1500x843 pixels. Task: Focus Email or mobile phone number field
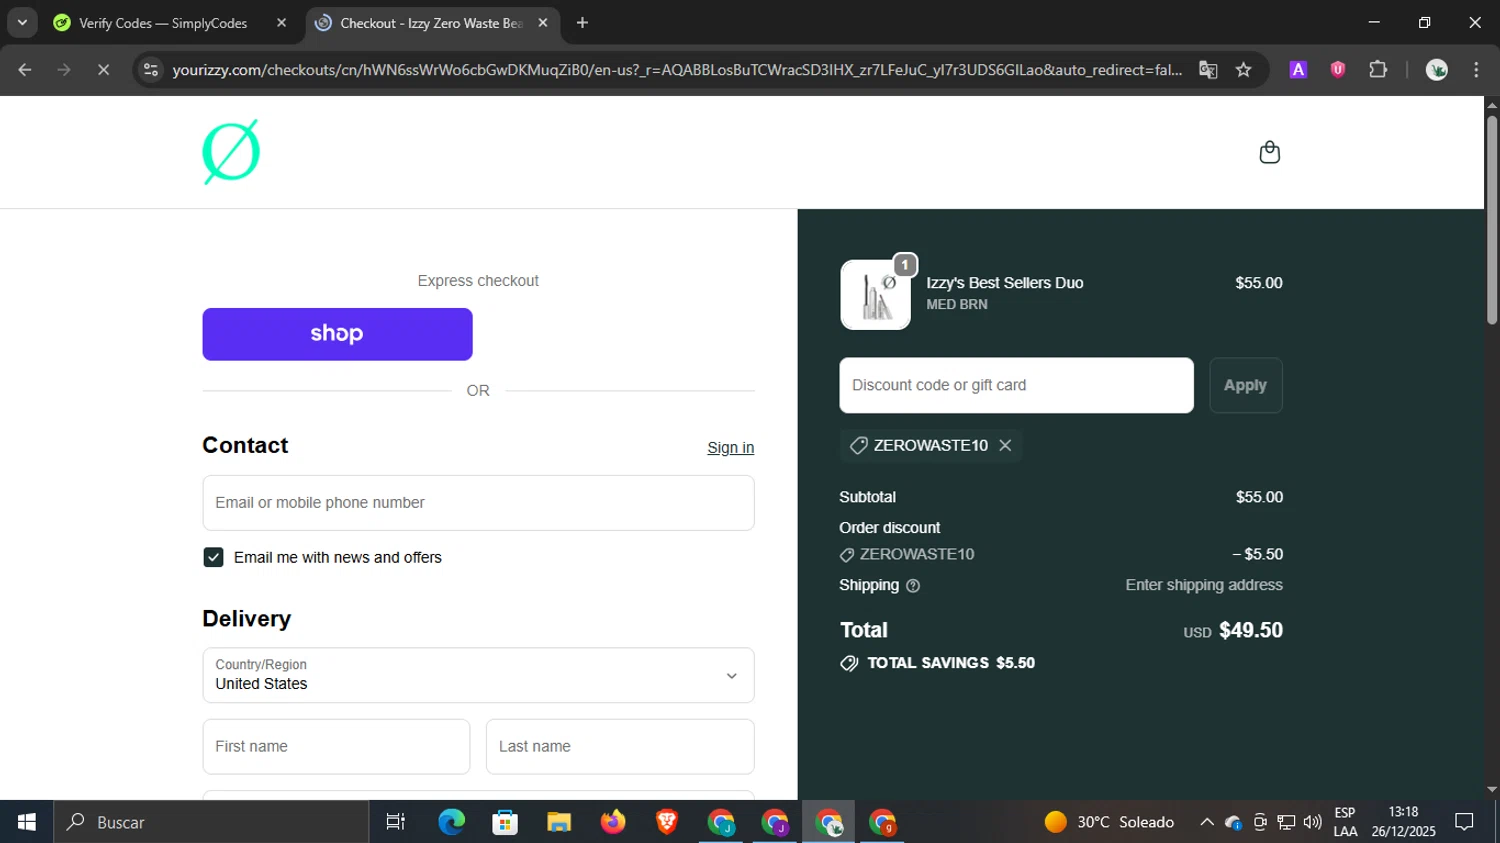pyautogui.click(x=478, y=503)
